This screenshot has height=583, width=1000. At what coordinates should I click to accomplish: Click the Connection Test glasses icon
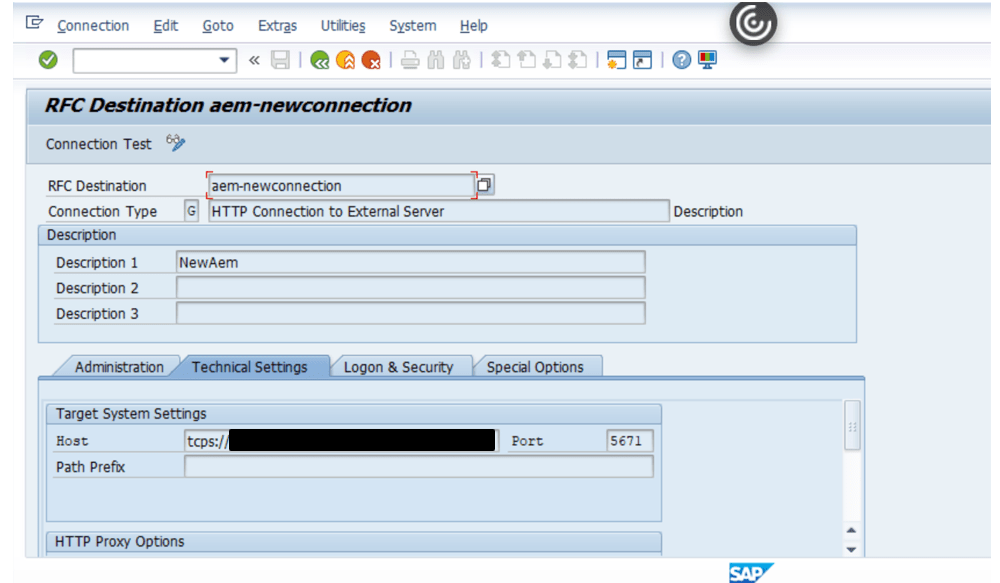coord(175,142)
